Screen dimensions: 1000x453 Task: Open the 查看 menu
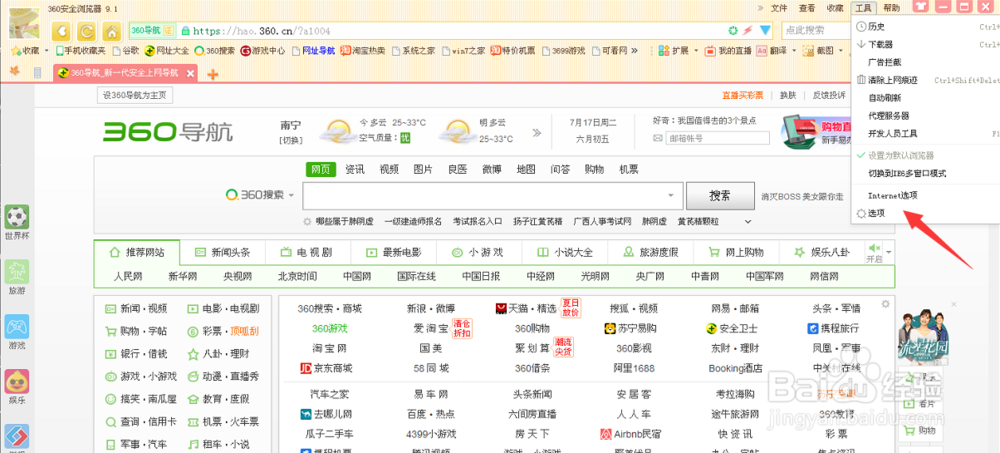pos(807,8)
